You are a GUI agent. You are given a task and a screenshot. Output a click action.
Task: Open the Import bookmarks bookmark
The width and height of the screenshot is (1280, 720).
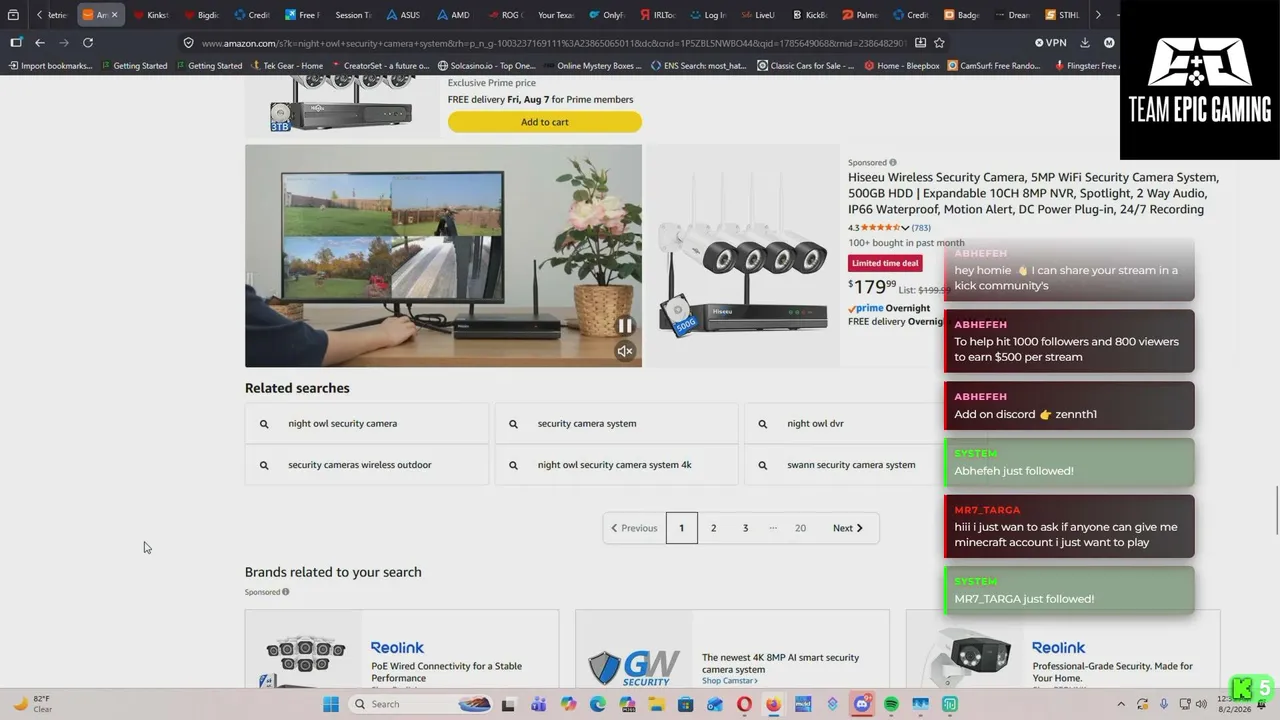point(50,66)
